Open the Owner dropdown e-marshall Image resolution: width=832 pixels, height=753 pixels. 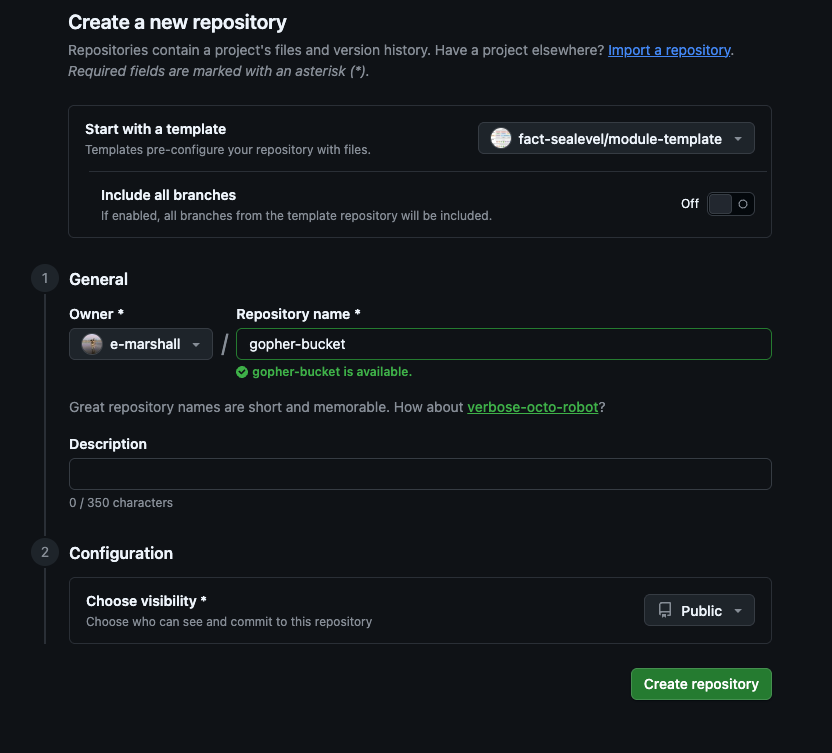pos(141,344)
